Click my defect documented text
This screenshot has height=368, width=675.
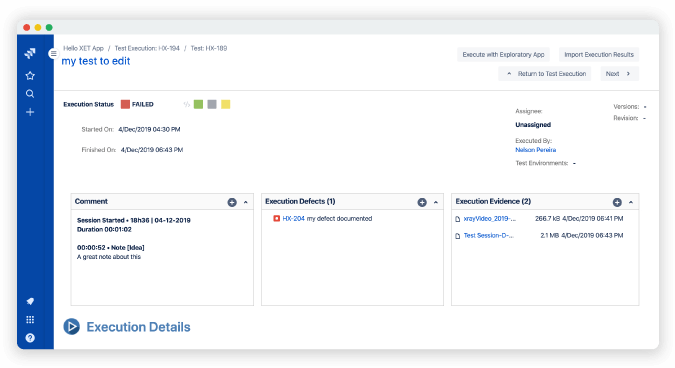click(x=339, y=219)
